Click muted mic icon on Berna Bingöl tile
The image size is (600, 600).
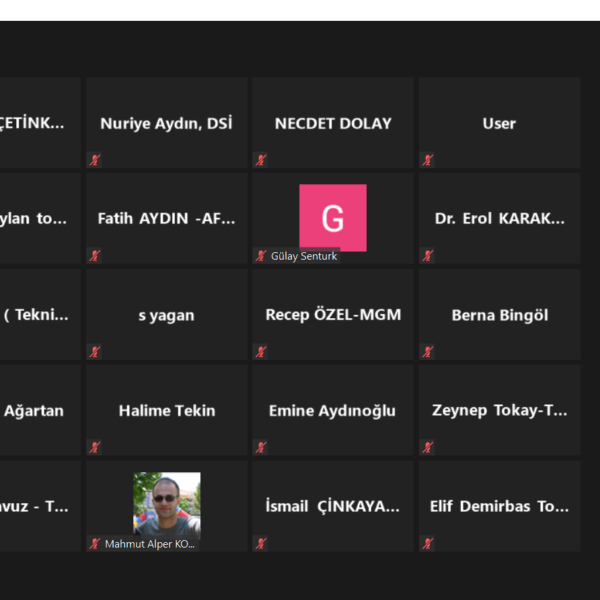[427, 352]
